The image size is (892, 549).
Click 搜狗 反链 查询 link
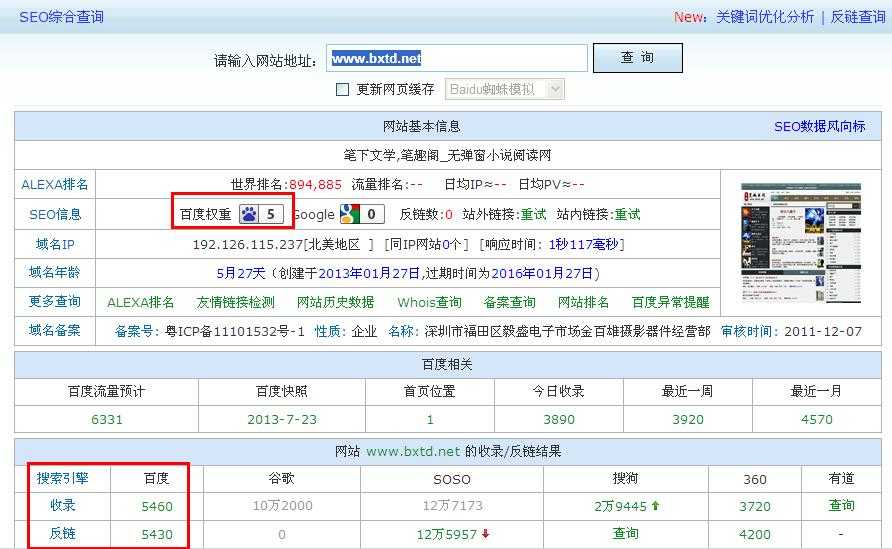[x=625, y=534]
